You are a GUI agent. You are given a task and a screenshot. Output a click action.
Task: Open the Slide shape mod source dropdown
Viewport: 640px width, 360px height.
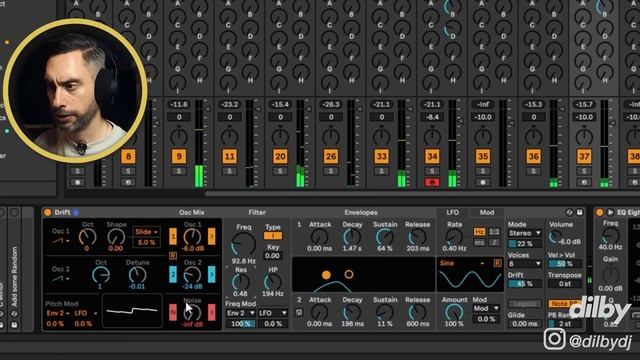point(146,232)
